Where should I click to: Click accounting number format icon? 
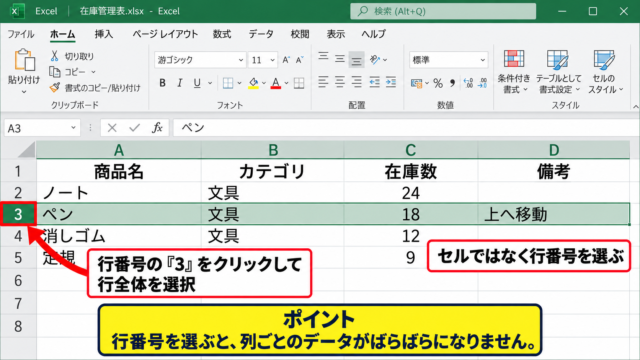click(416, 84)
